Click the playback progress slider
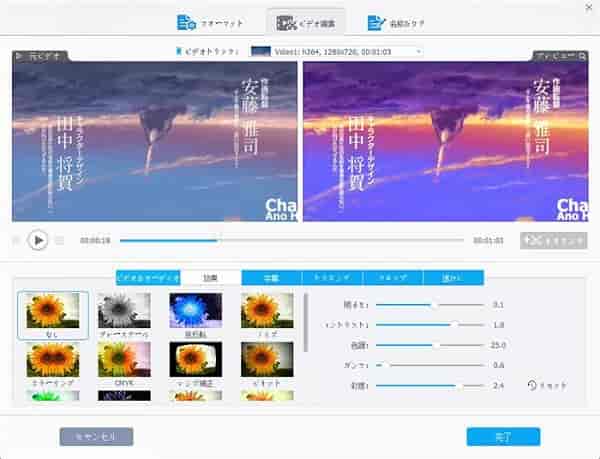Screen dimensions: 600x459 292,241
